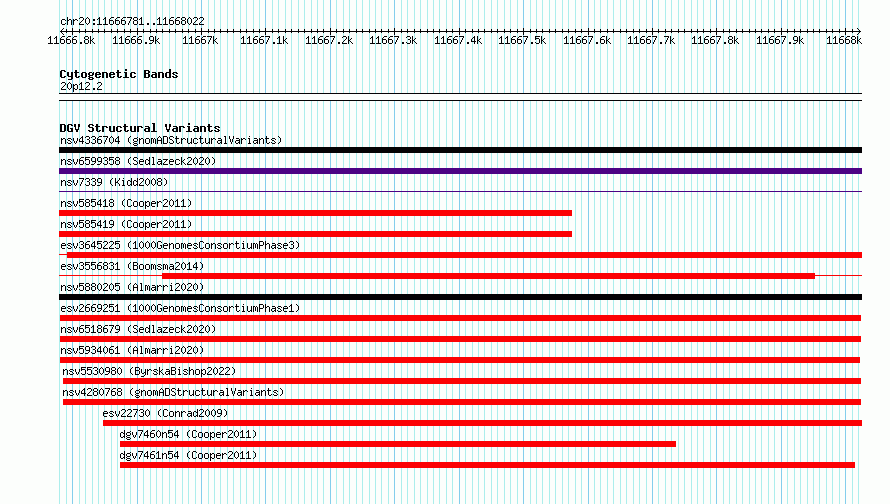Open the esv2669251 1000GenomesConsortiumPhase1 label
890x504 pixels.
180,308
